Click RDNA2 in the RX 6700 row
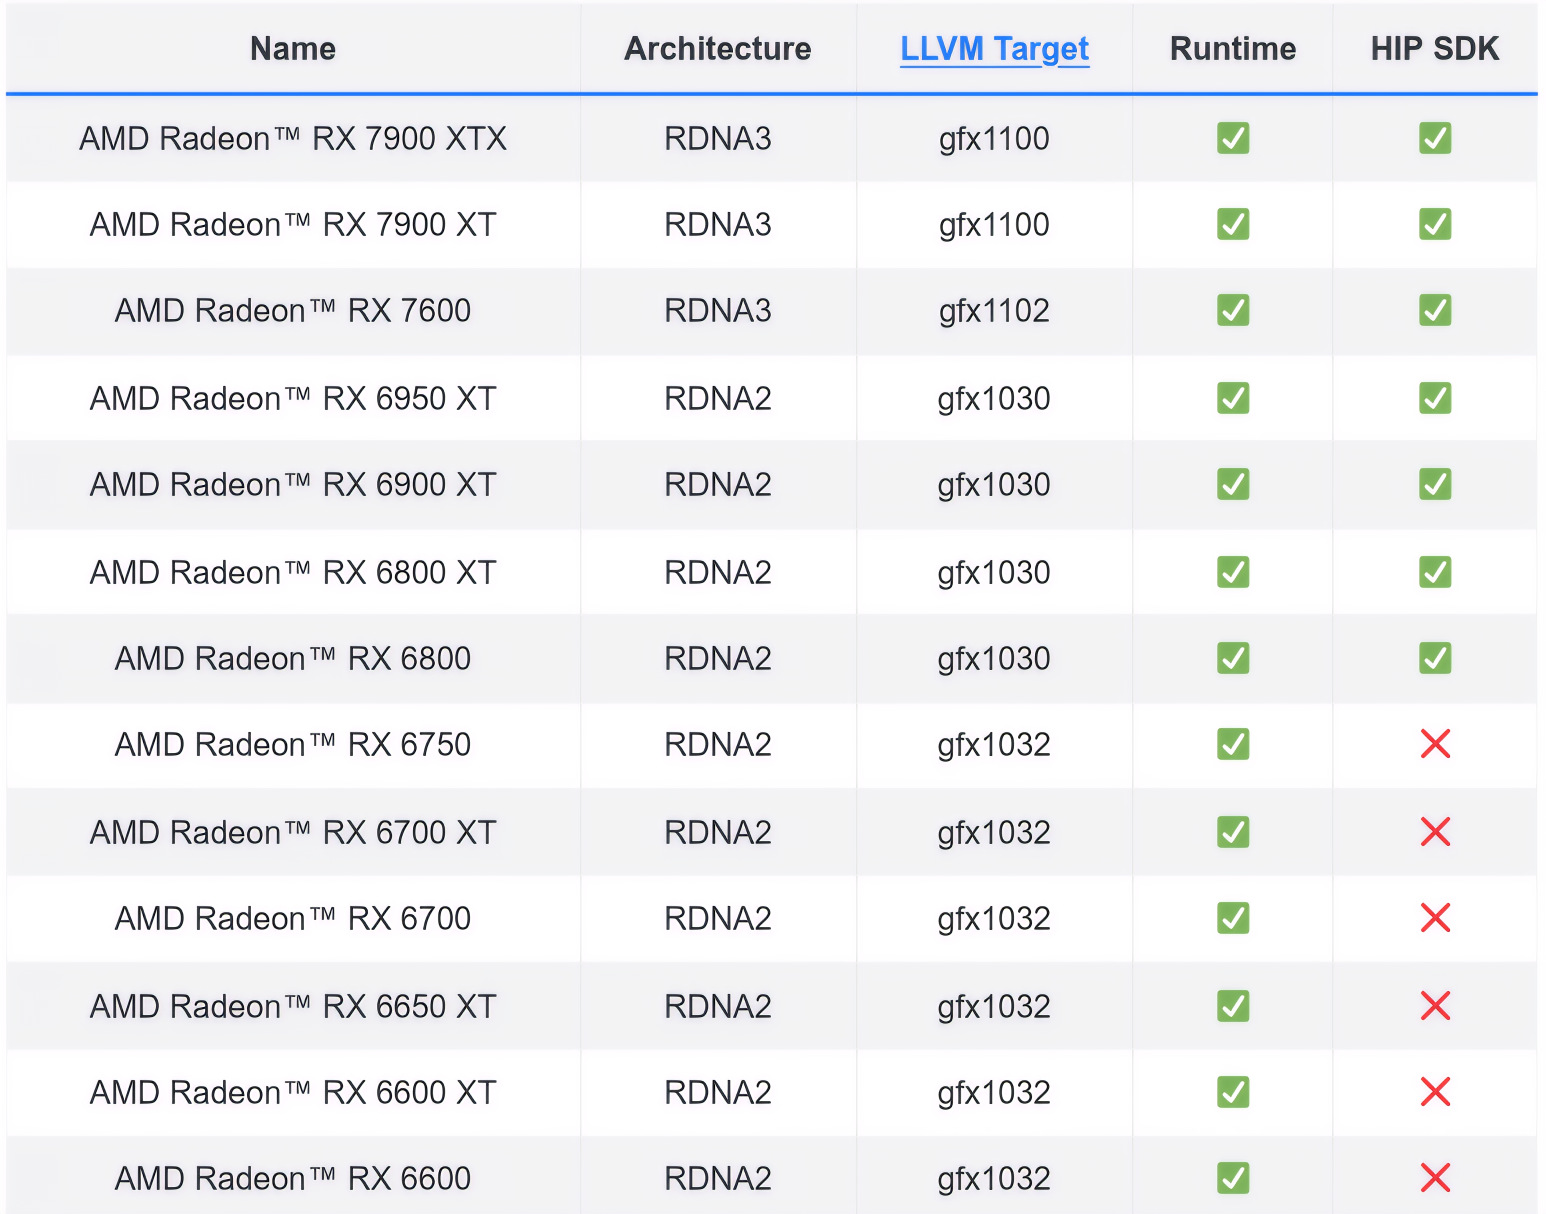The height and width of the screenshot is (1214, 1546). (x=718, y=918)
